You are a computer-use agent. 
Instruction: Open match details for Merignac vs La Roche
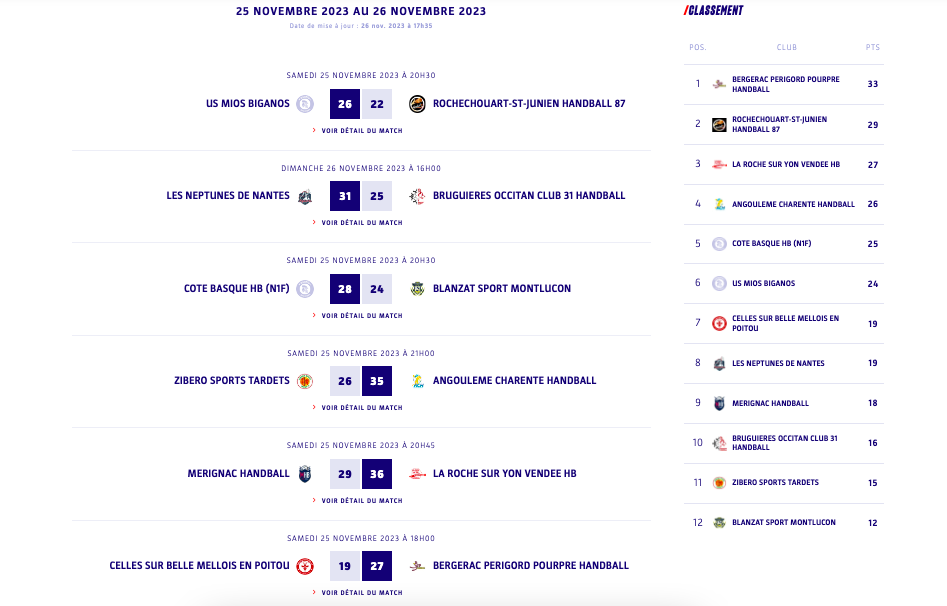(x=361, y=501)
